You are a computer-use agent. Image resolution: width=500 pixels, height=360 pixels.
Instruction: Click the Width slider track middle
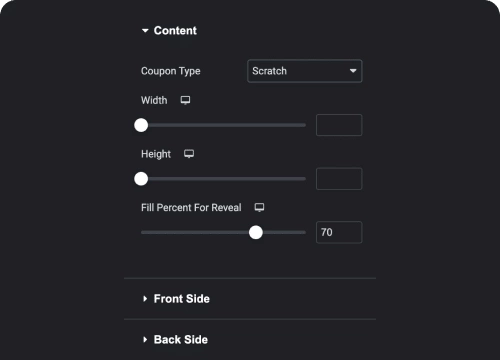coord(223,125)
